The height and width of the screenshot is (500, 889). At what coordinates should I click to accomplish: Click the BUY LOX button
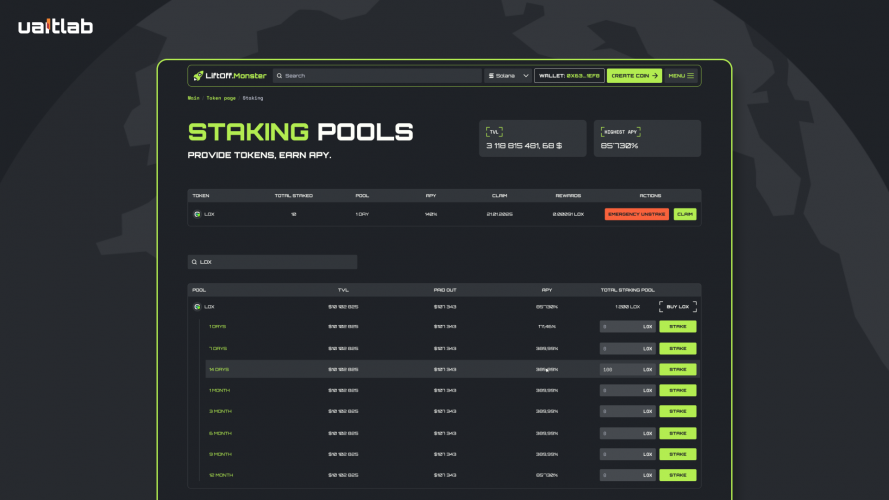(678, 307)
